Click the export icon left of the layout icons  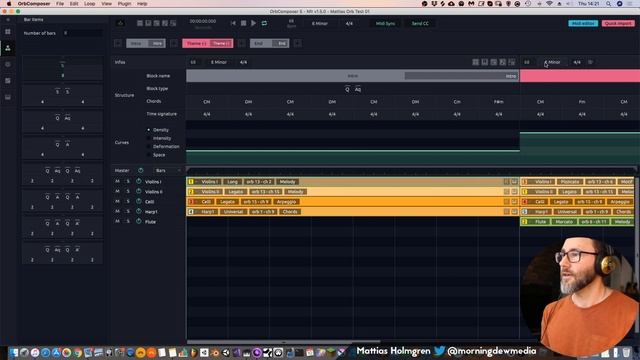click(x=120, y=23)
